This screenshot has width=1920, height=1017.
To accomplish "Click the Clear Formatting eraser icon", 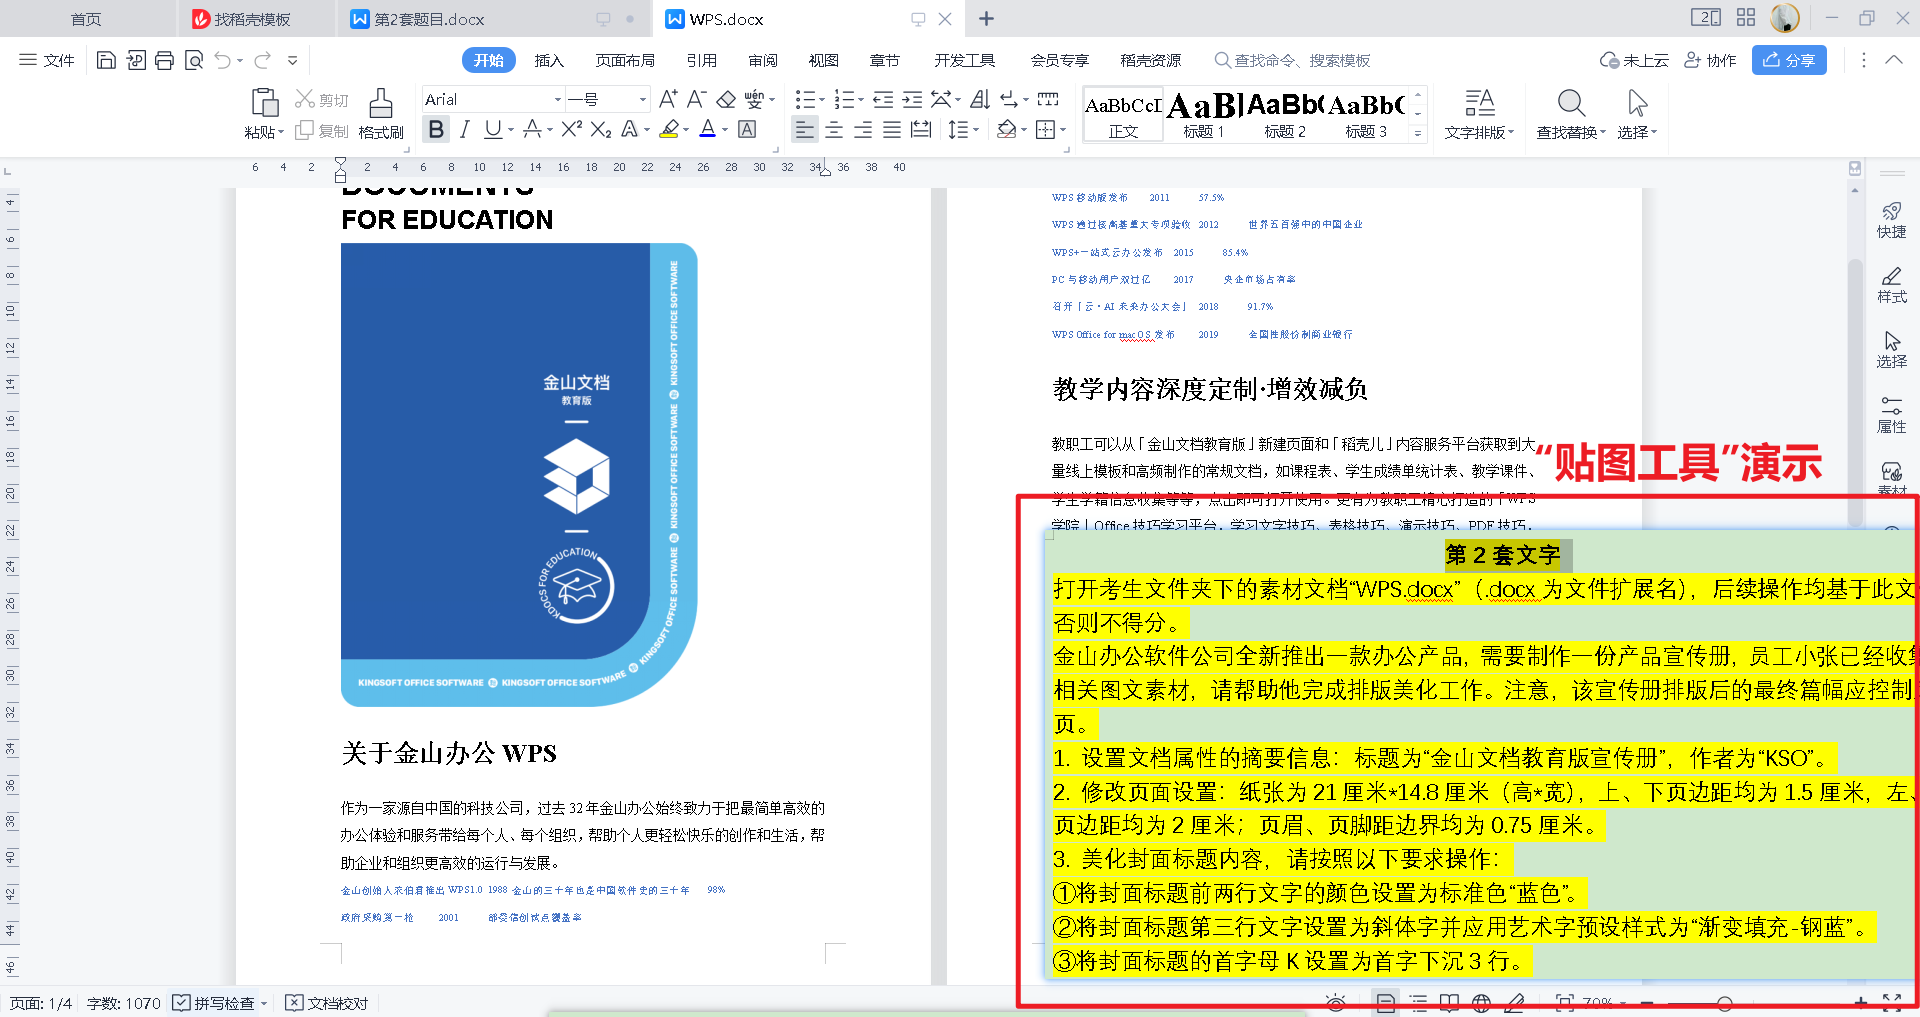I will [726, 99].
